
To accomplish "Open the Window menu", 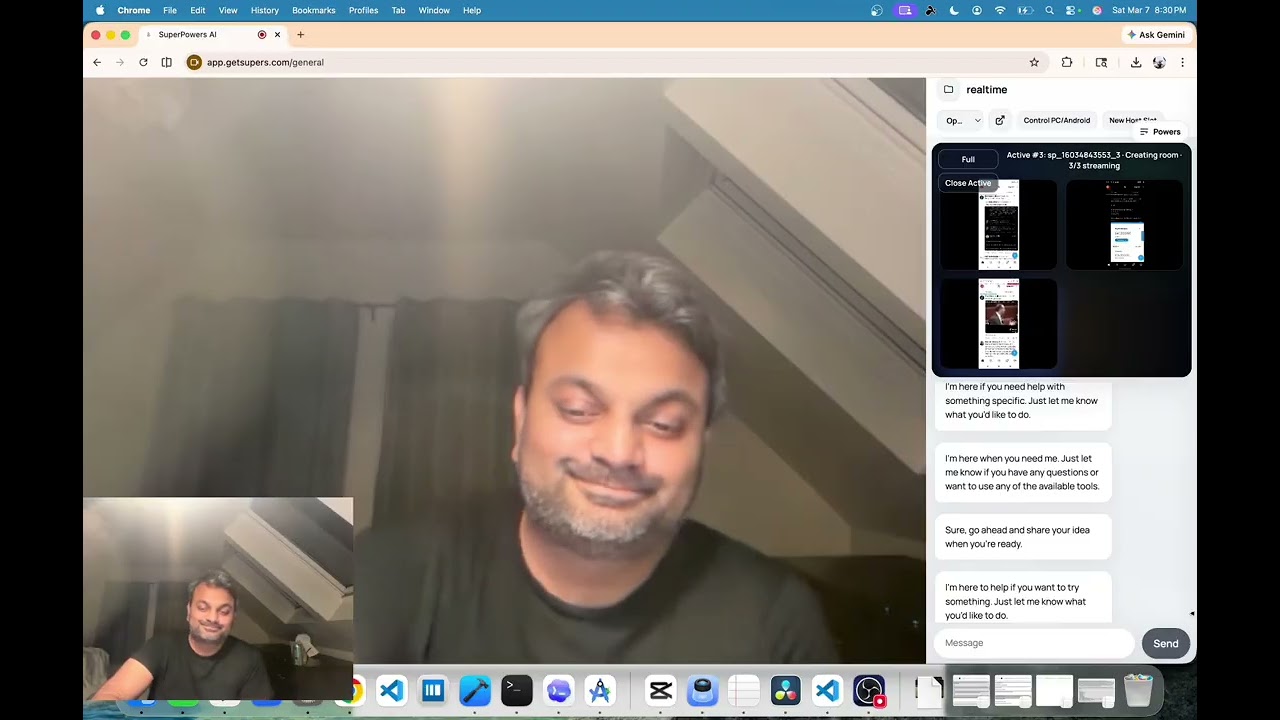I will click(x=434, y=10).
